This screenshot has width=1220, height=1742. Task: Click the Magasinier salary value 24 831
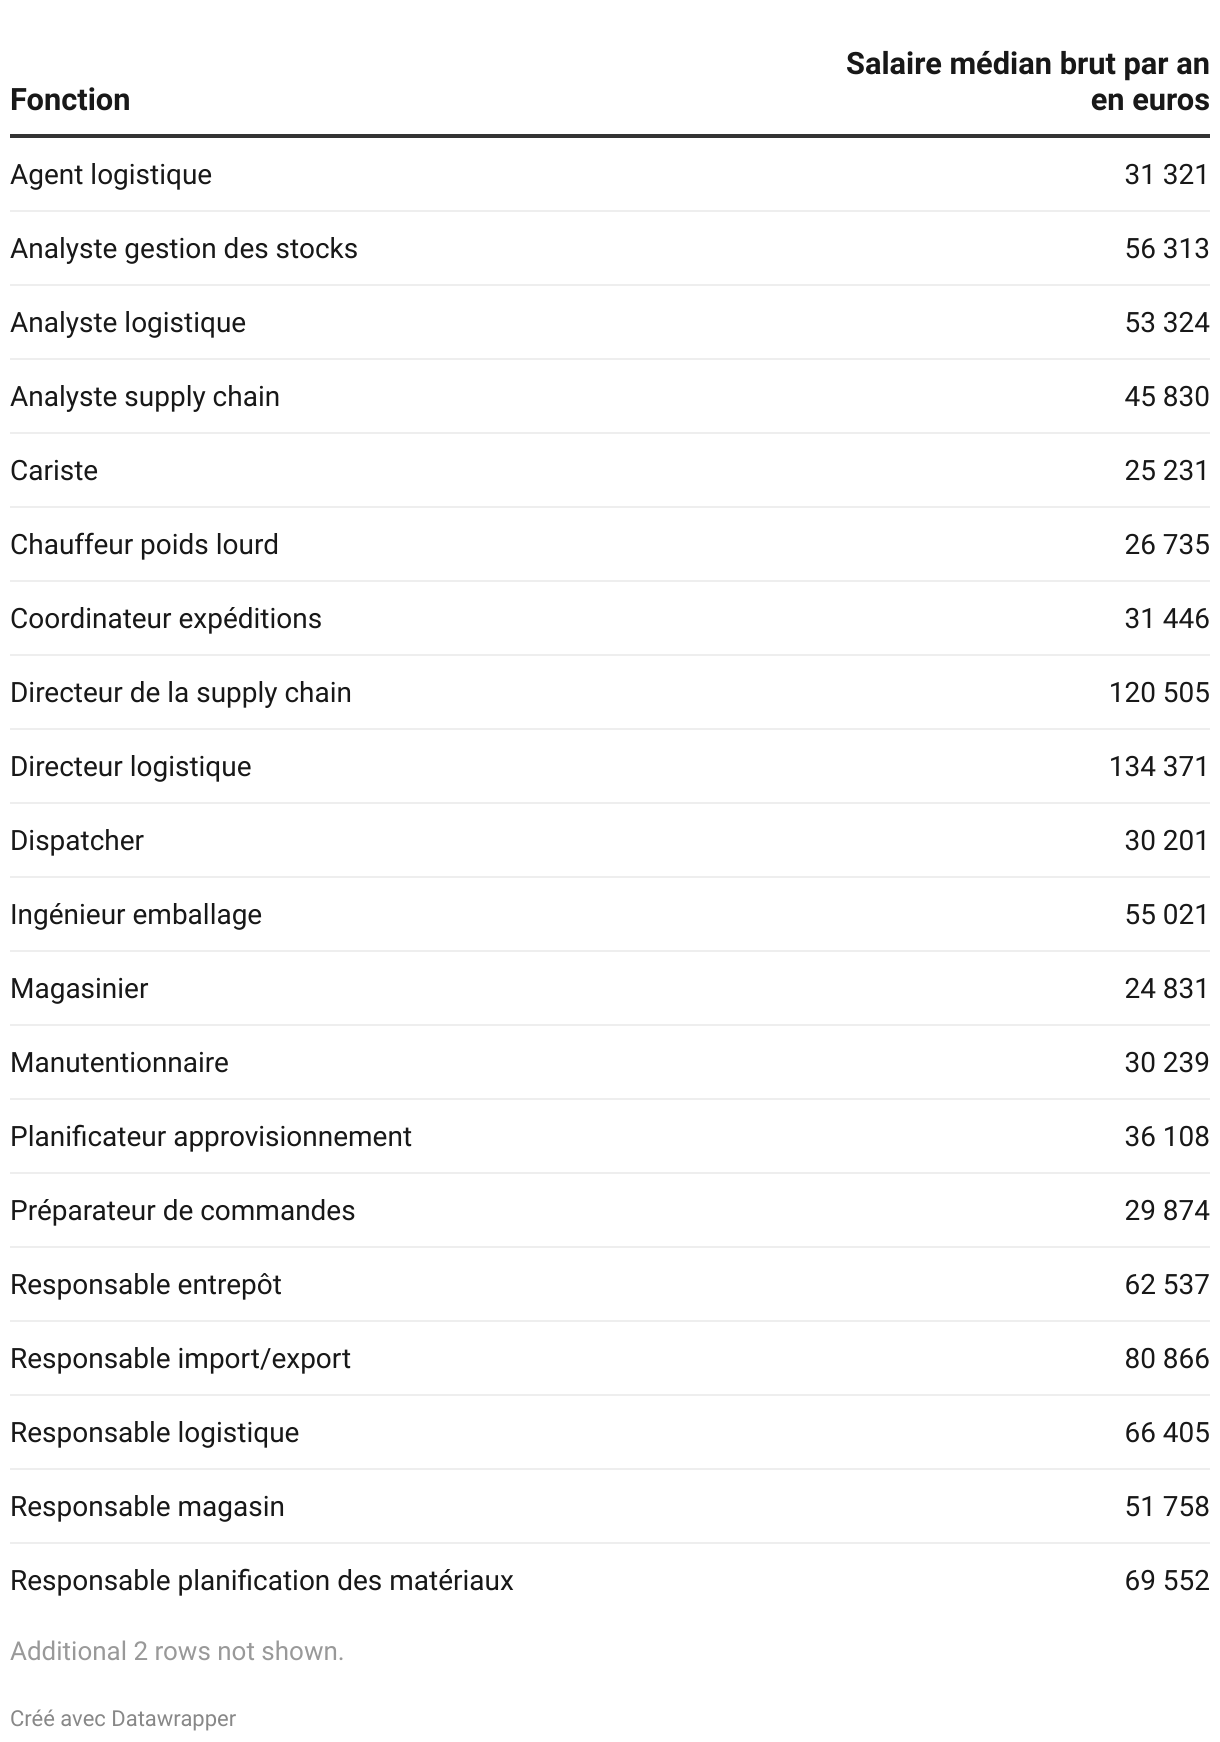point(1166,989)
